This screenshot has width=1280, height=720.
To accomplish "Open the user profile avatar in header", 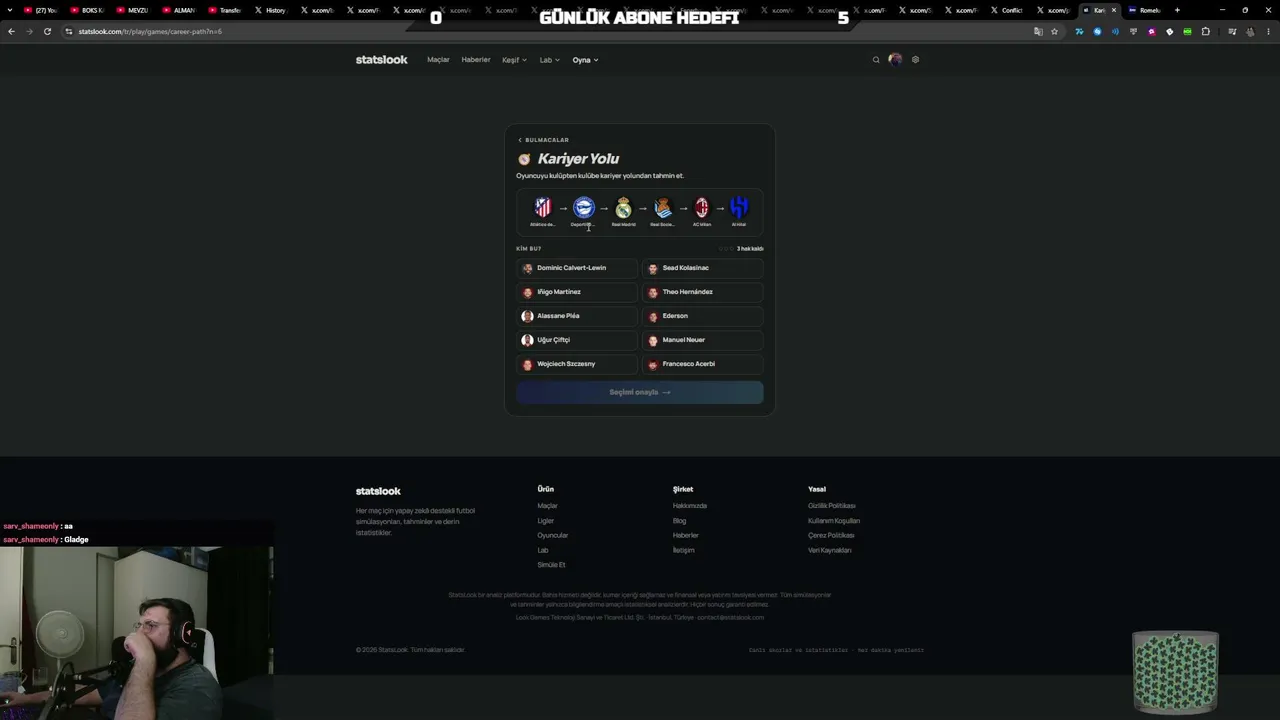I will pos(895,60).
